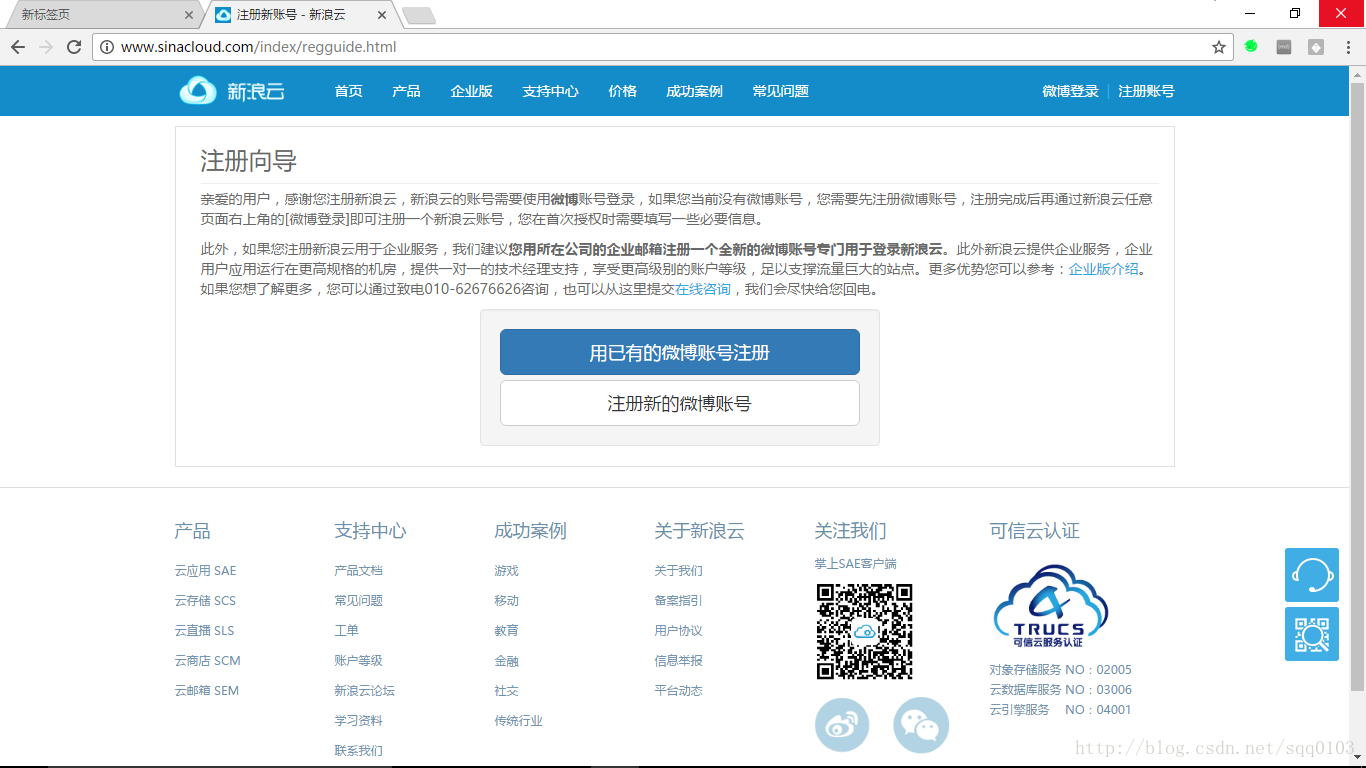The image size is (1366, 768).
Task: Open the floating customer service headset icon
Action: click(x=1312, y=575)
